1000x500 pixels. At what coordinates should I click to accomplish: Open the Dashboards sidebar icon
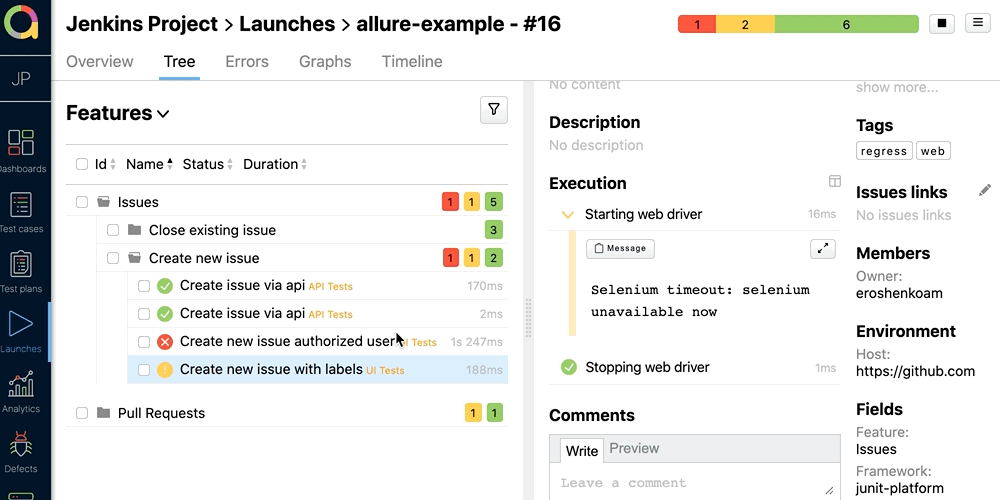click(x=21, y=143)
